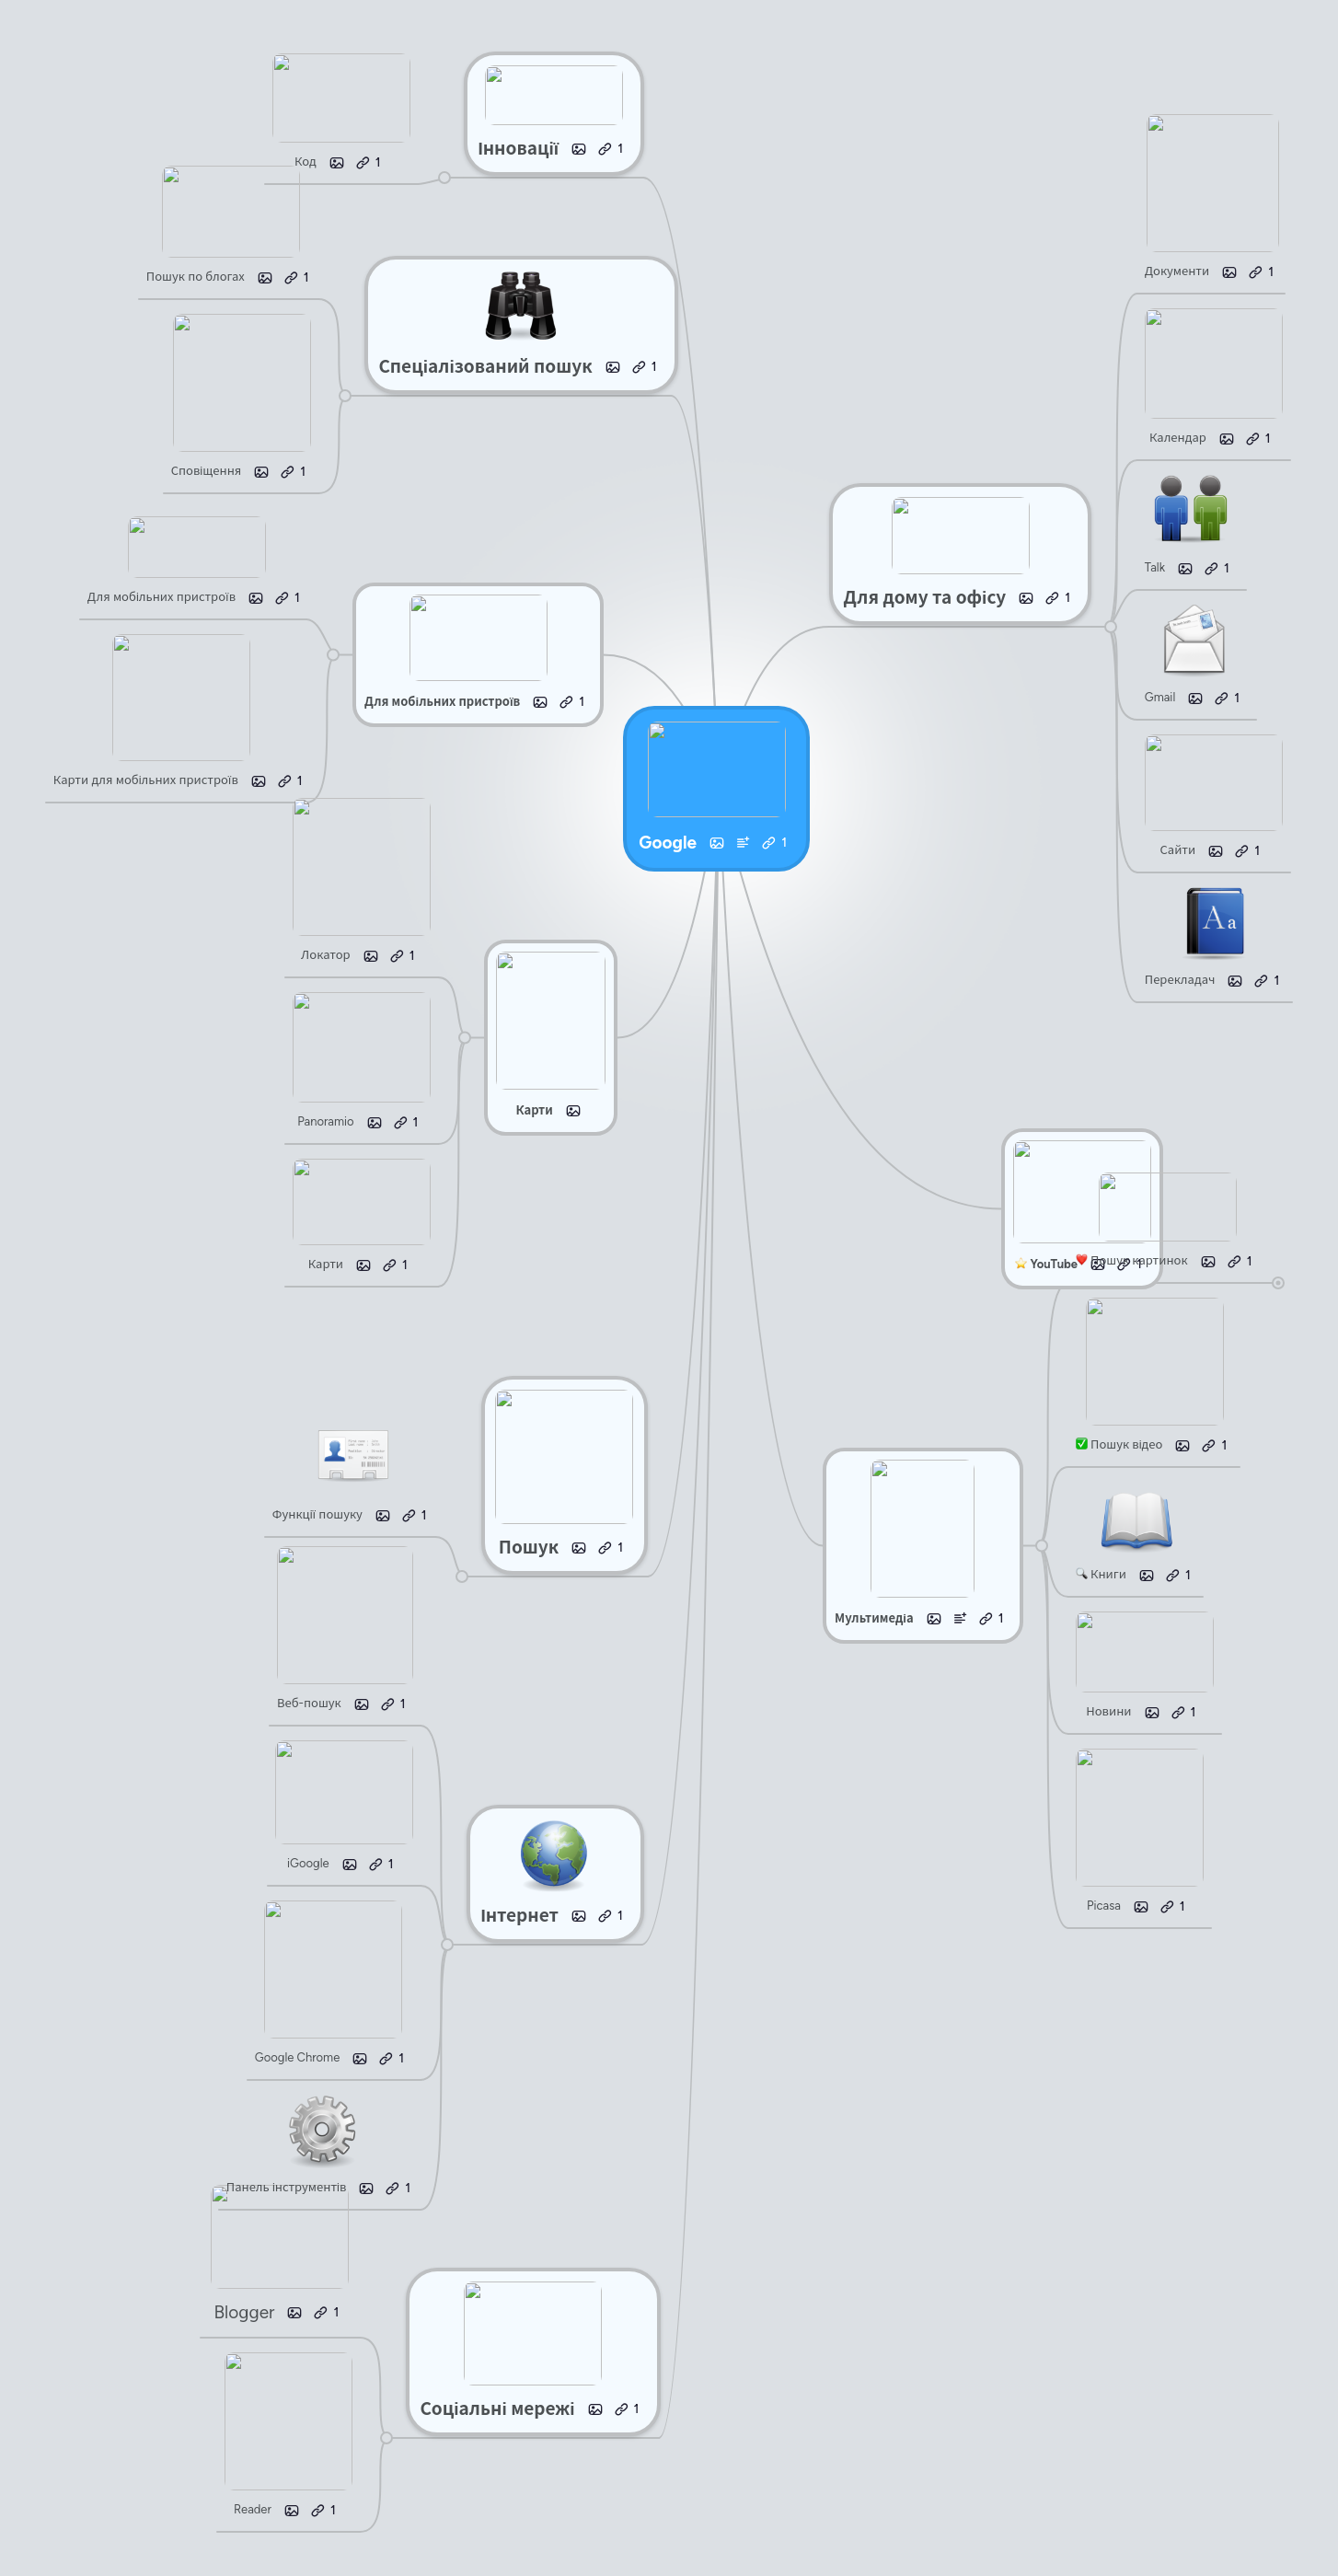
Task: Click the contact card picture above Функції пошуку
Action: (353, 1455)
